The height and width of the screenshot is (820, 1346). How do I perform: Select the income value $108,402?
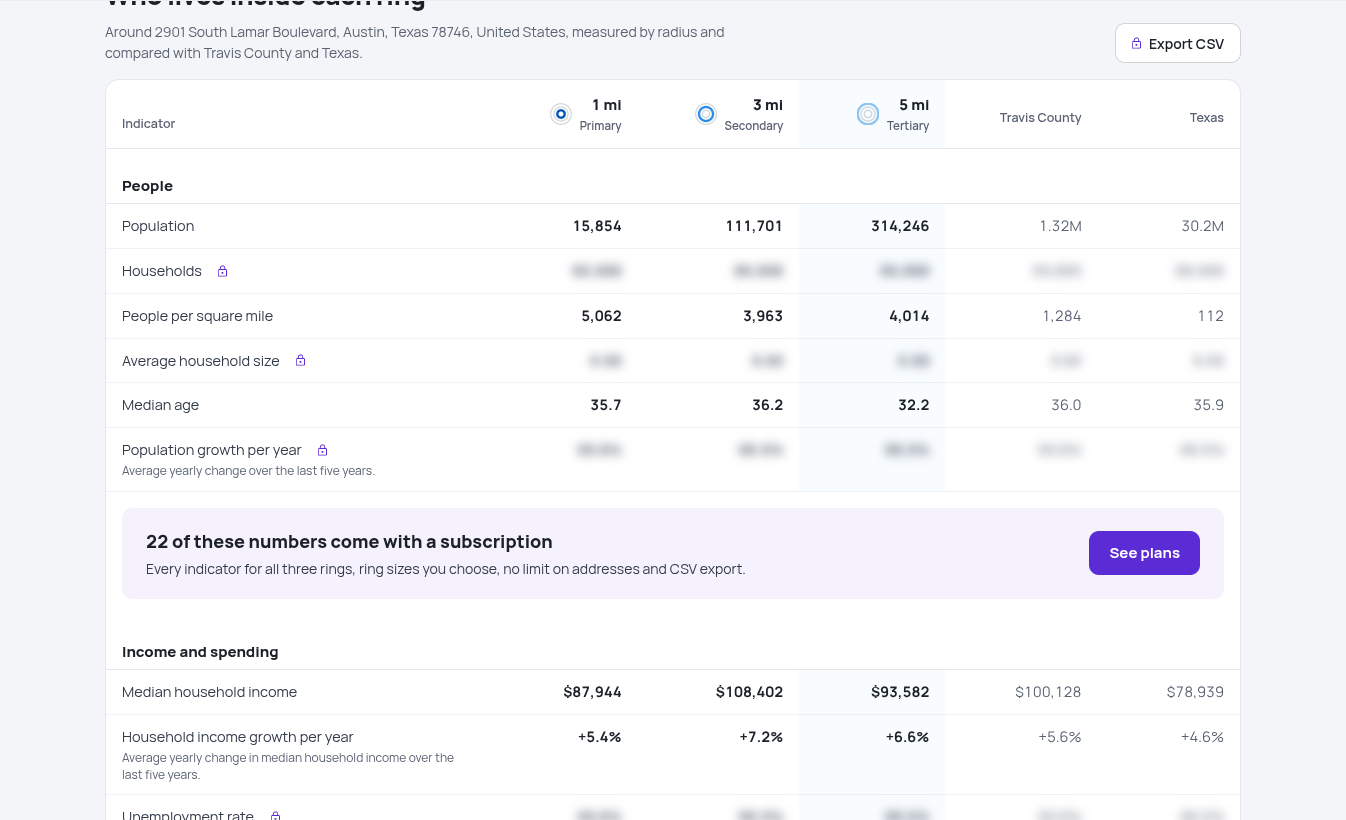click(749, 692)
